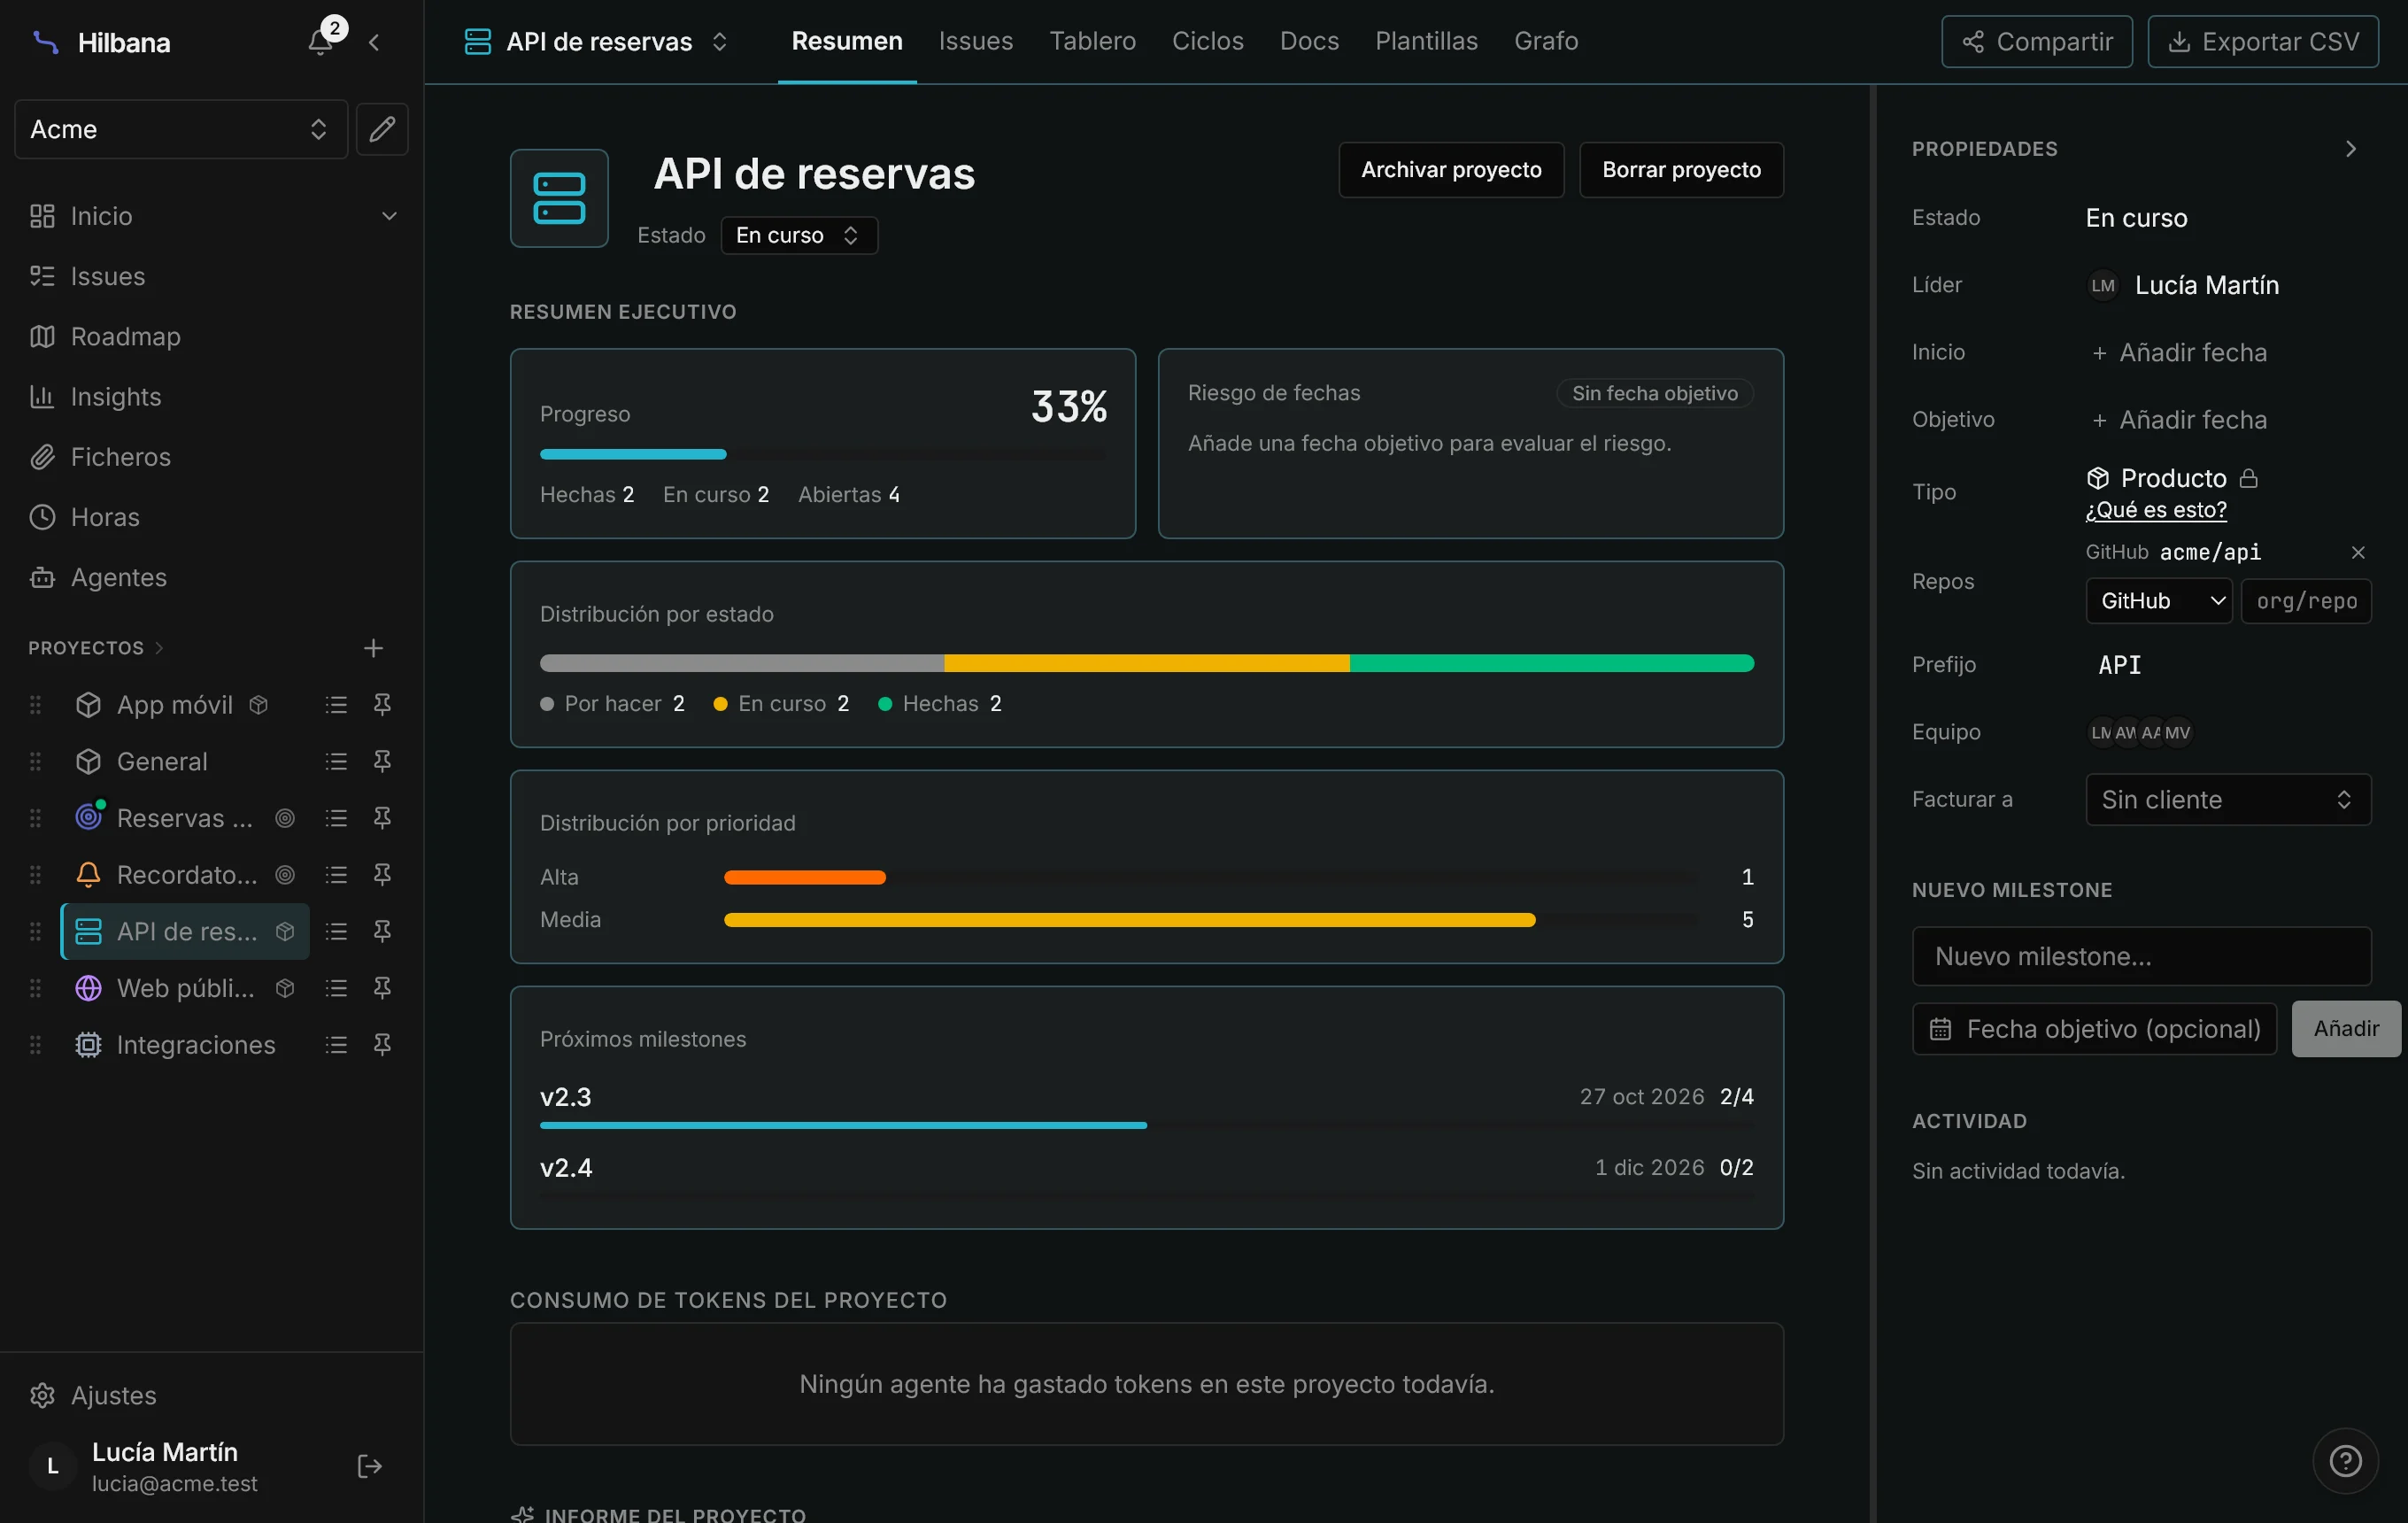Screen dimensions: 2408x1523
Task: Open the Reservas project in the sidebar
Action: (x=184, y=818)
